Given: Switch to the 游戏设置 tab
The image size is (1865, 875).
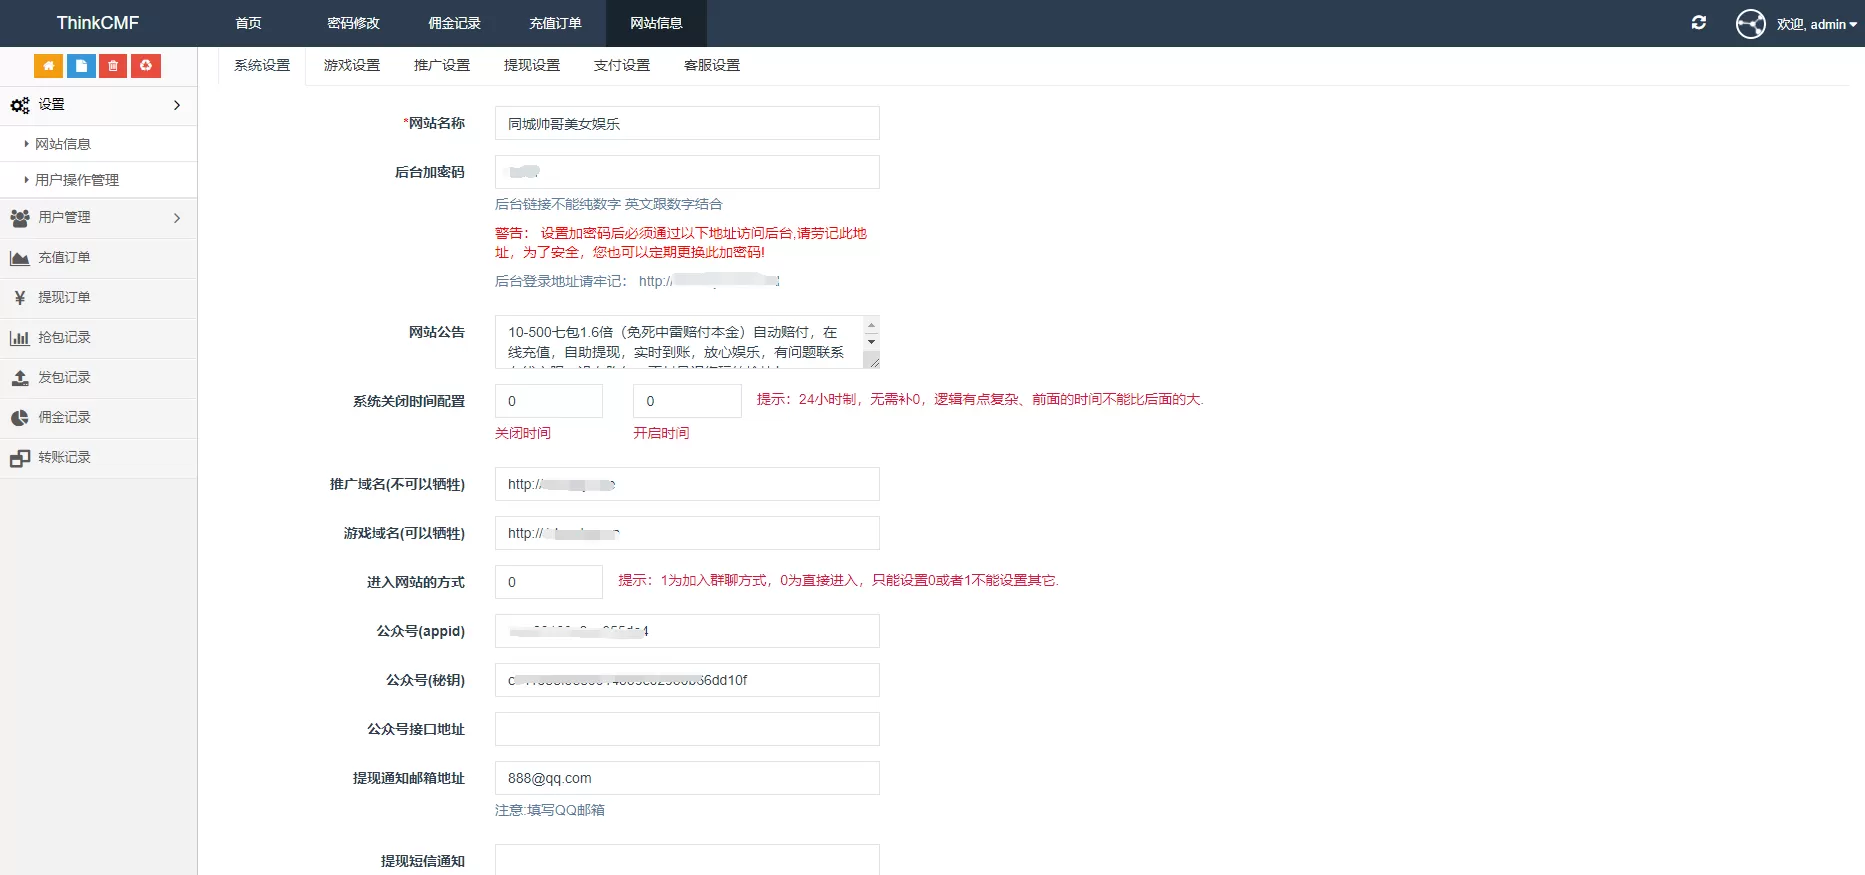Looking at the screenshot, I should pos(352,66).
